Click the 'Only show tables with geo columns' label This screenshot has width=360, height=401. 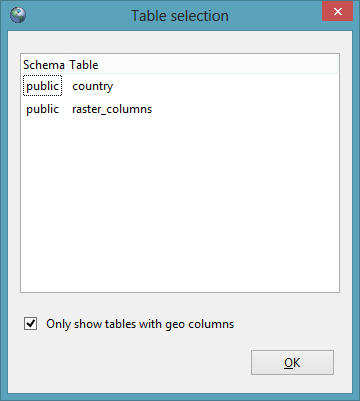(x=140, y=324)
